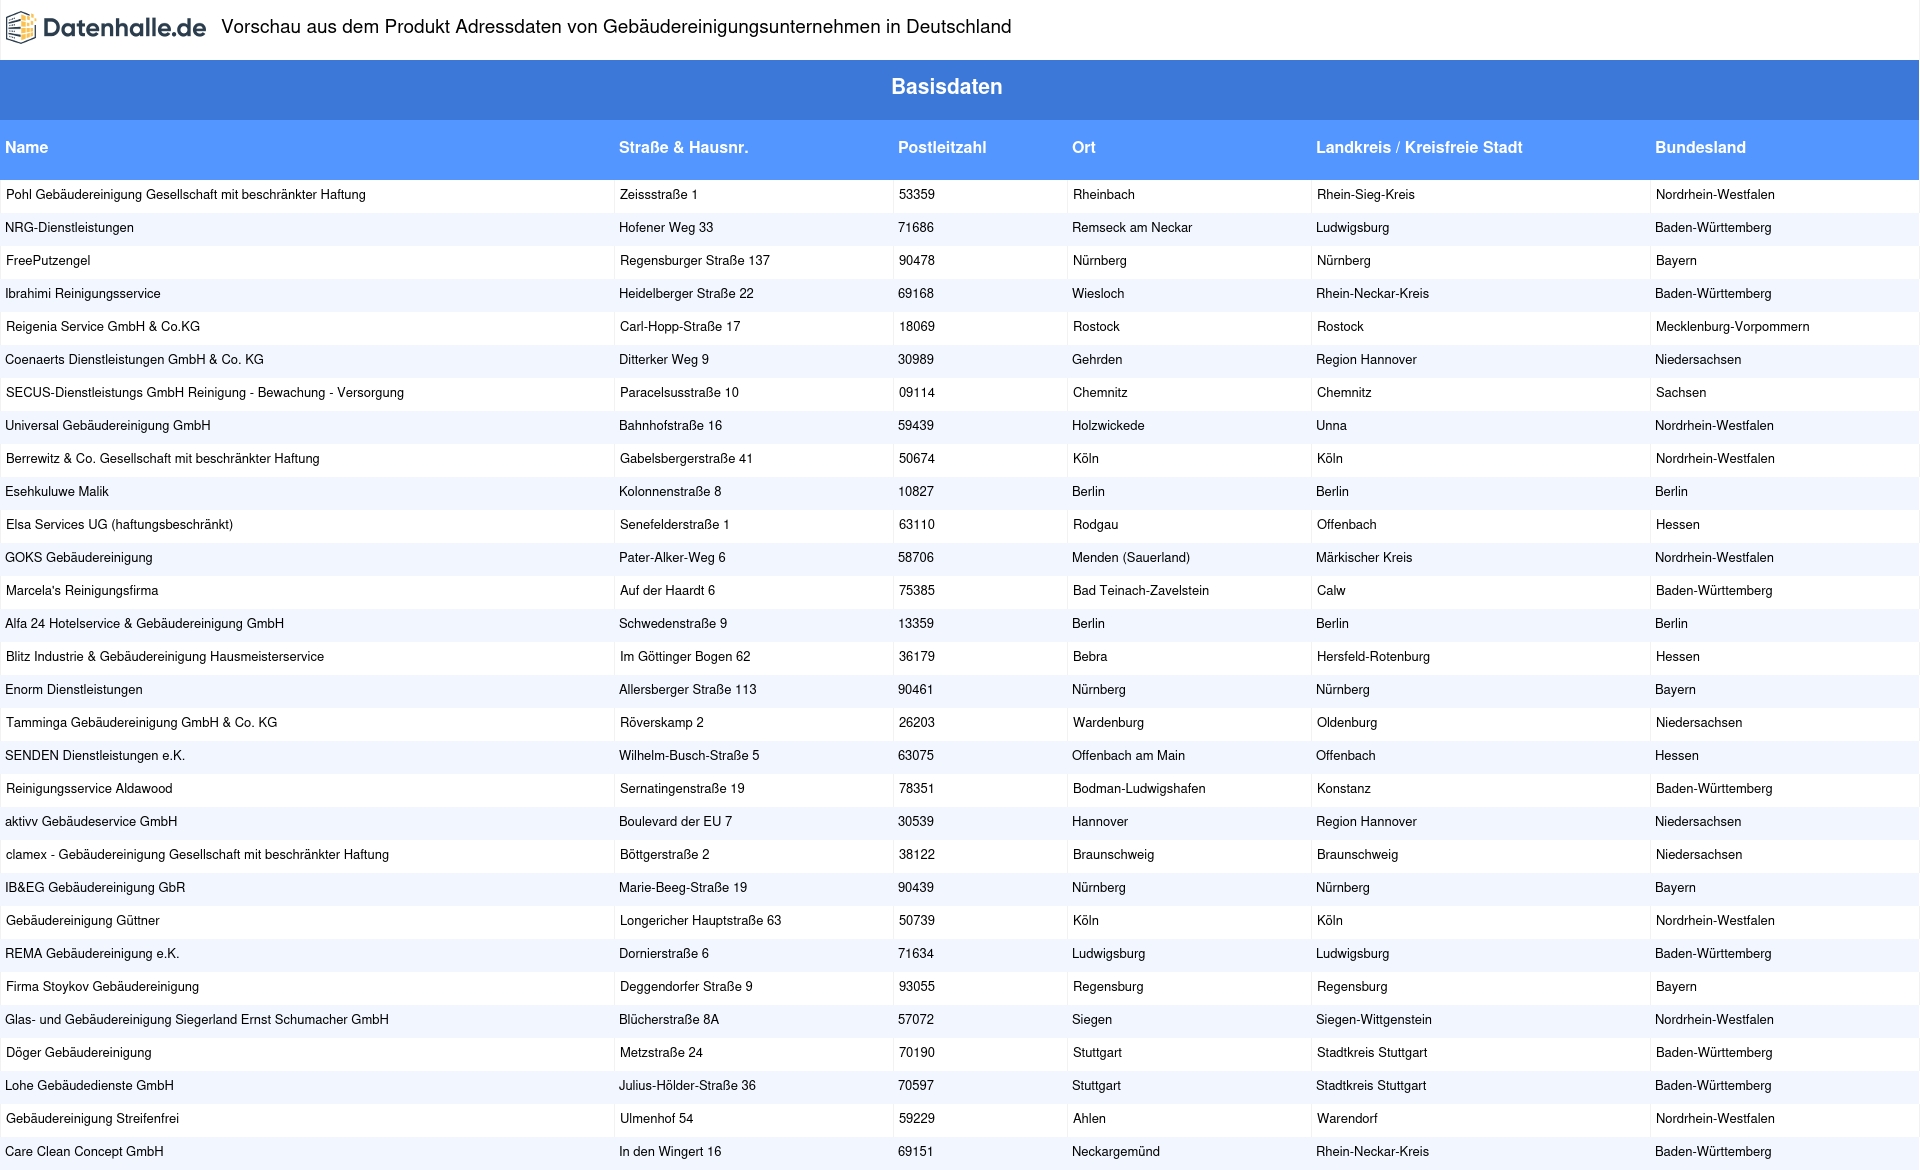Select Elsa Services UG (haftungsbeschränkt)
1920x1170 pixels.
point(119,525)
